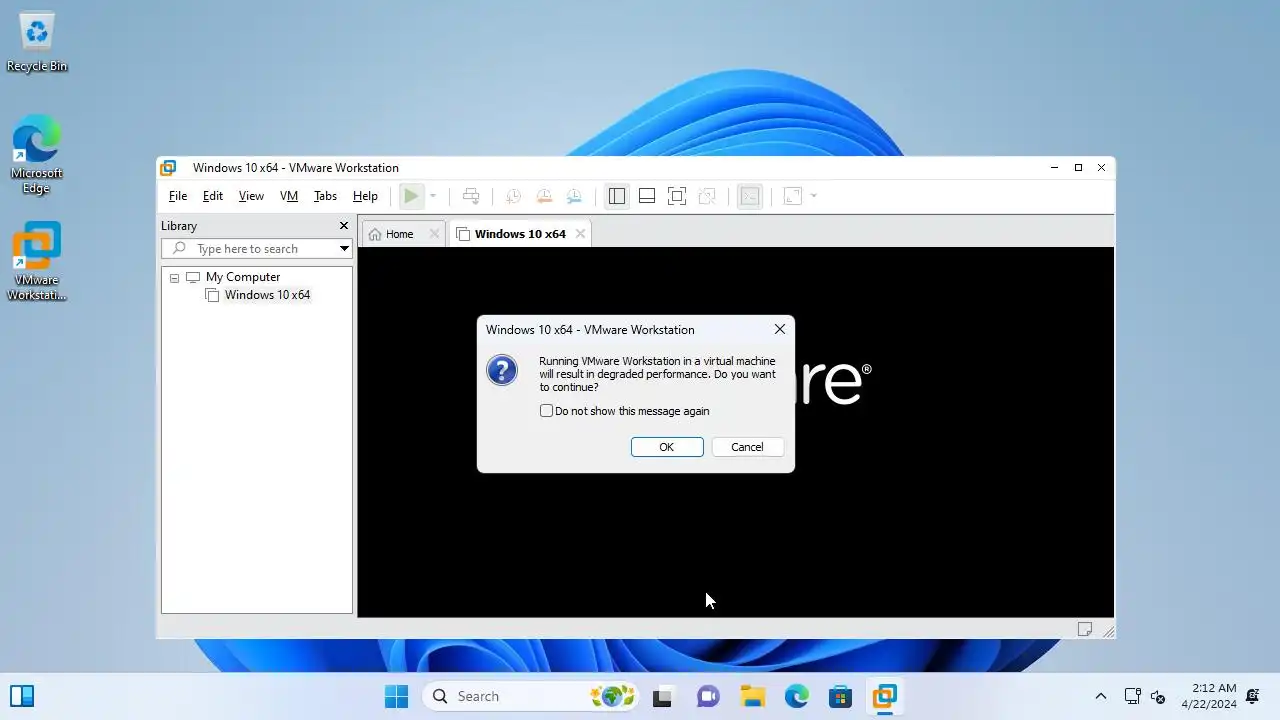Click the Send Ctrl+Alt+Del toolbar icon
1280x720 pixels.
(471, 196)
